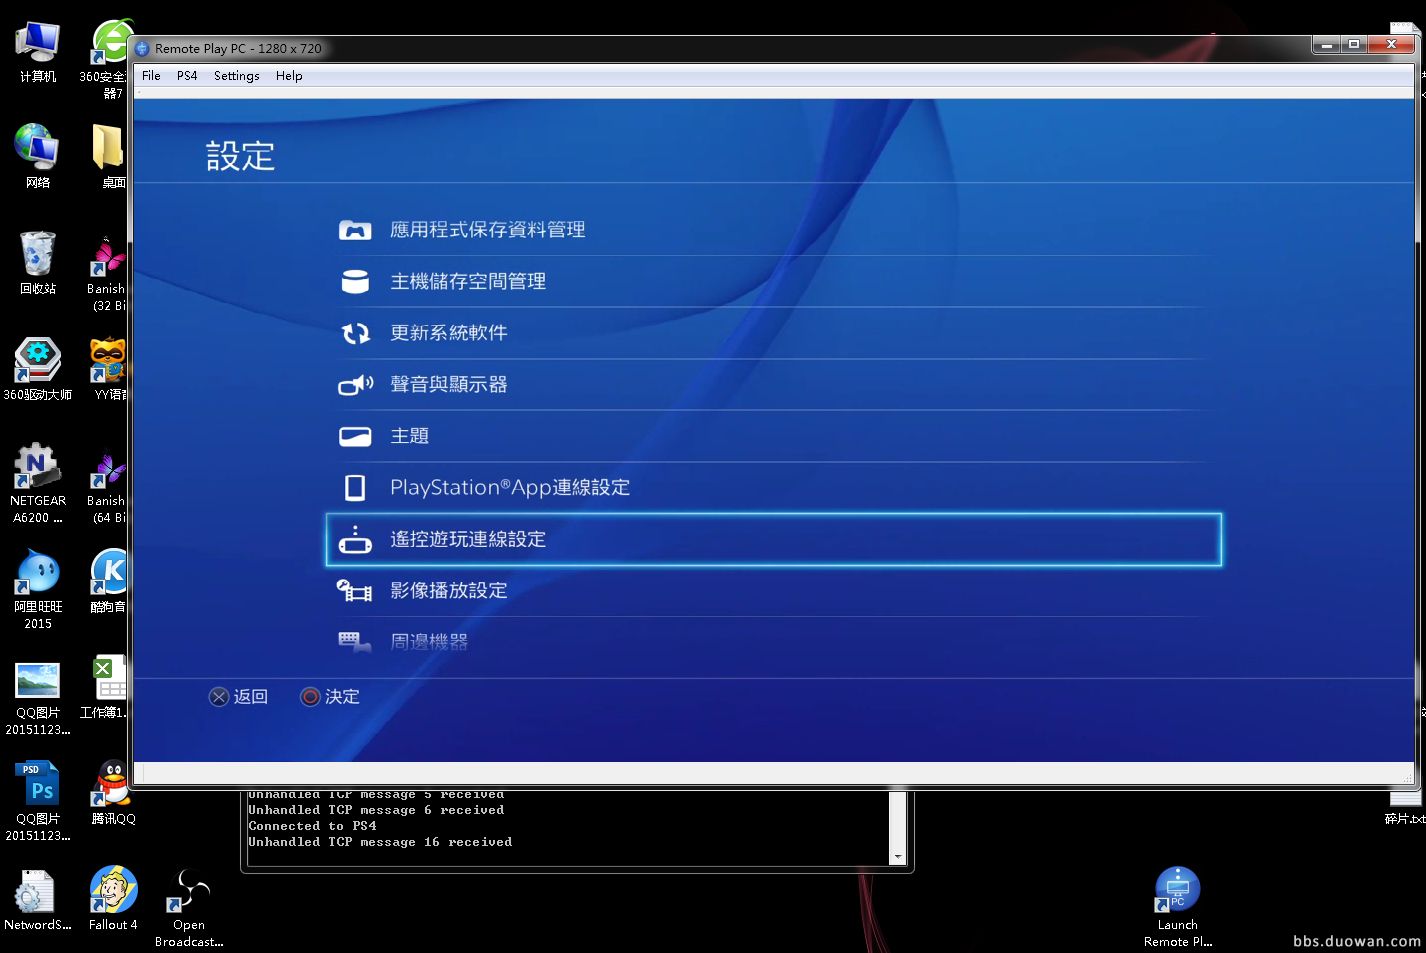This screenshot has height=953, width=1426.
Task: Select 周邊機器 setting row
Action: (773, 642)
